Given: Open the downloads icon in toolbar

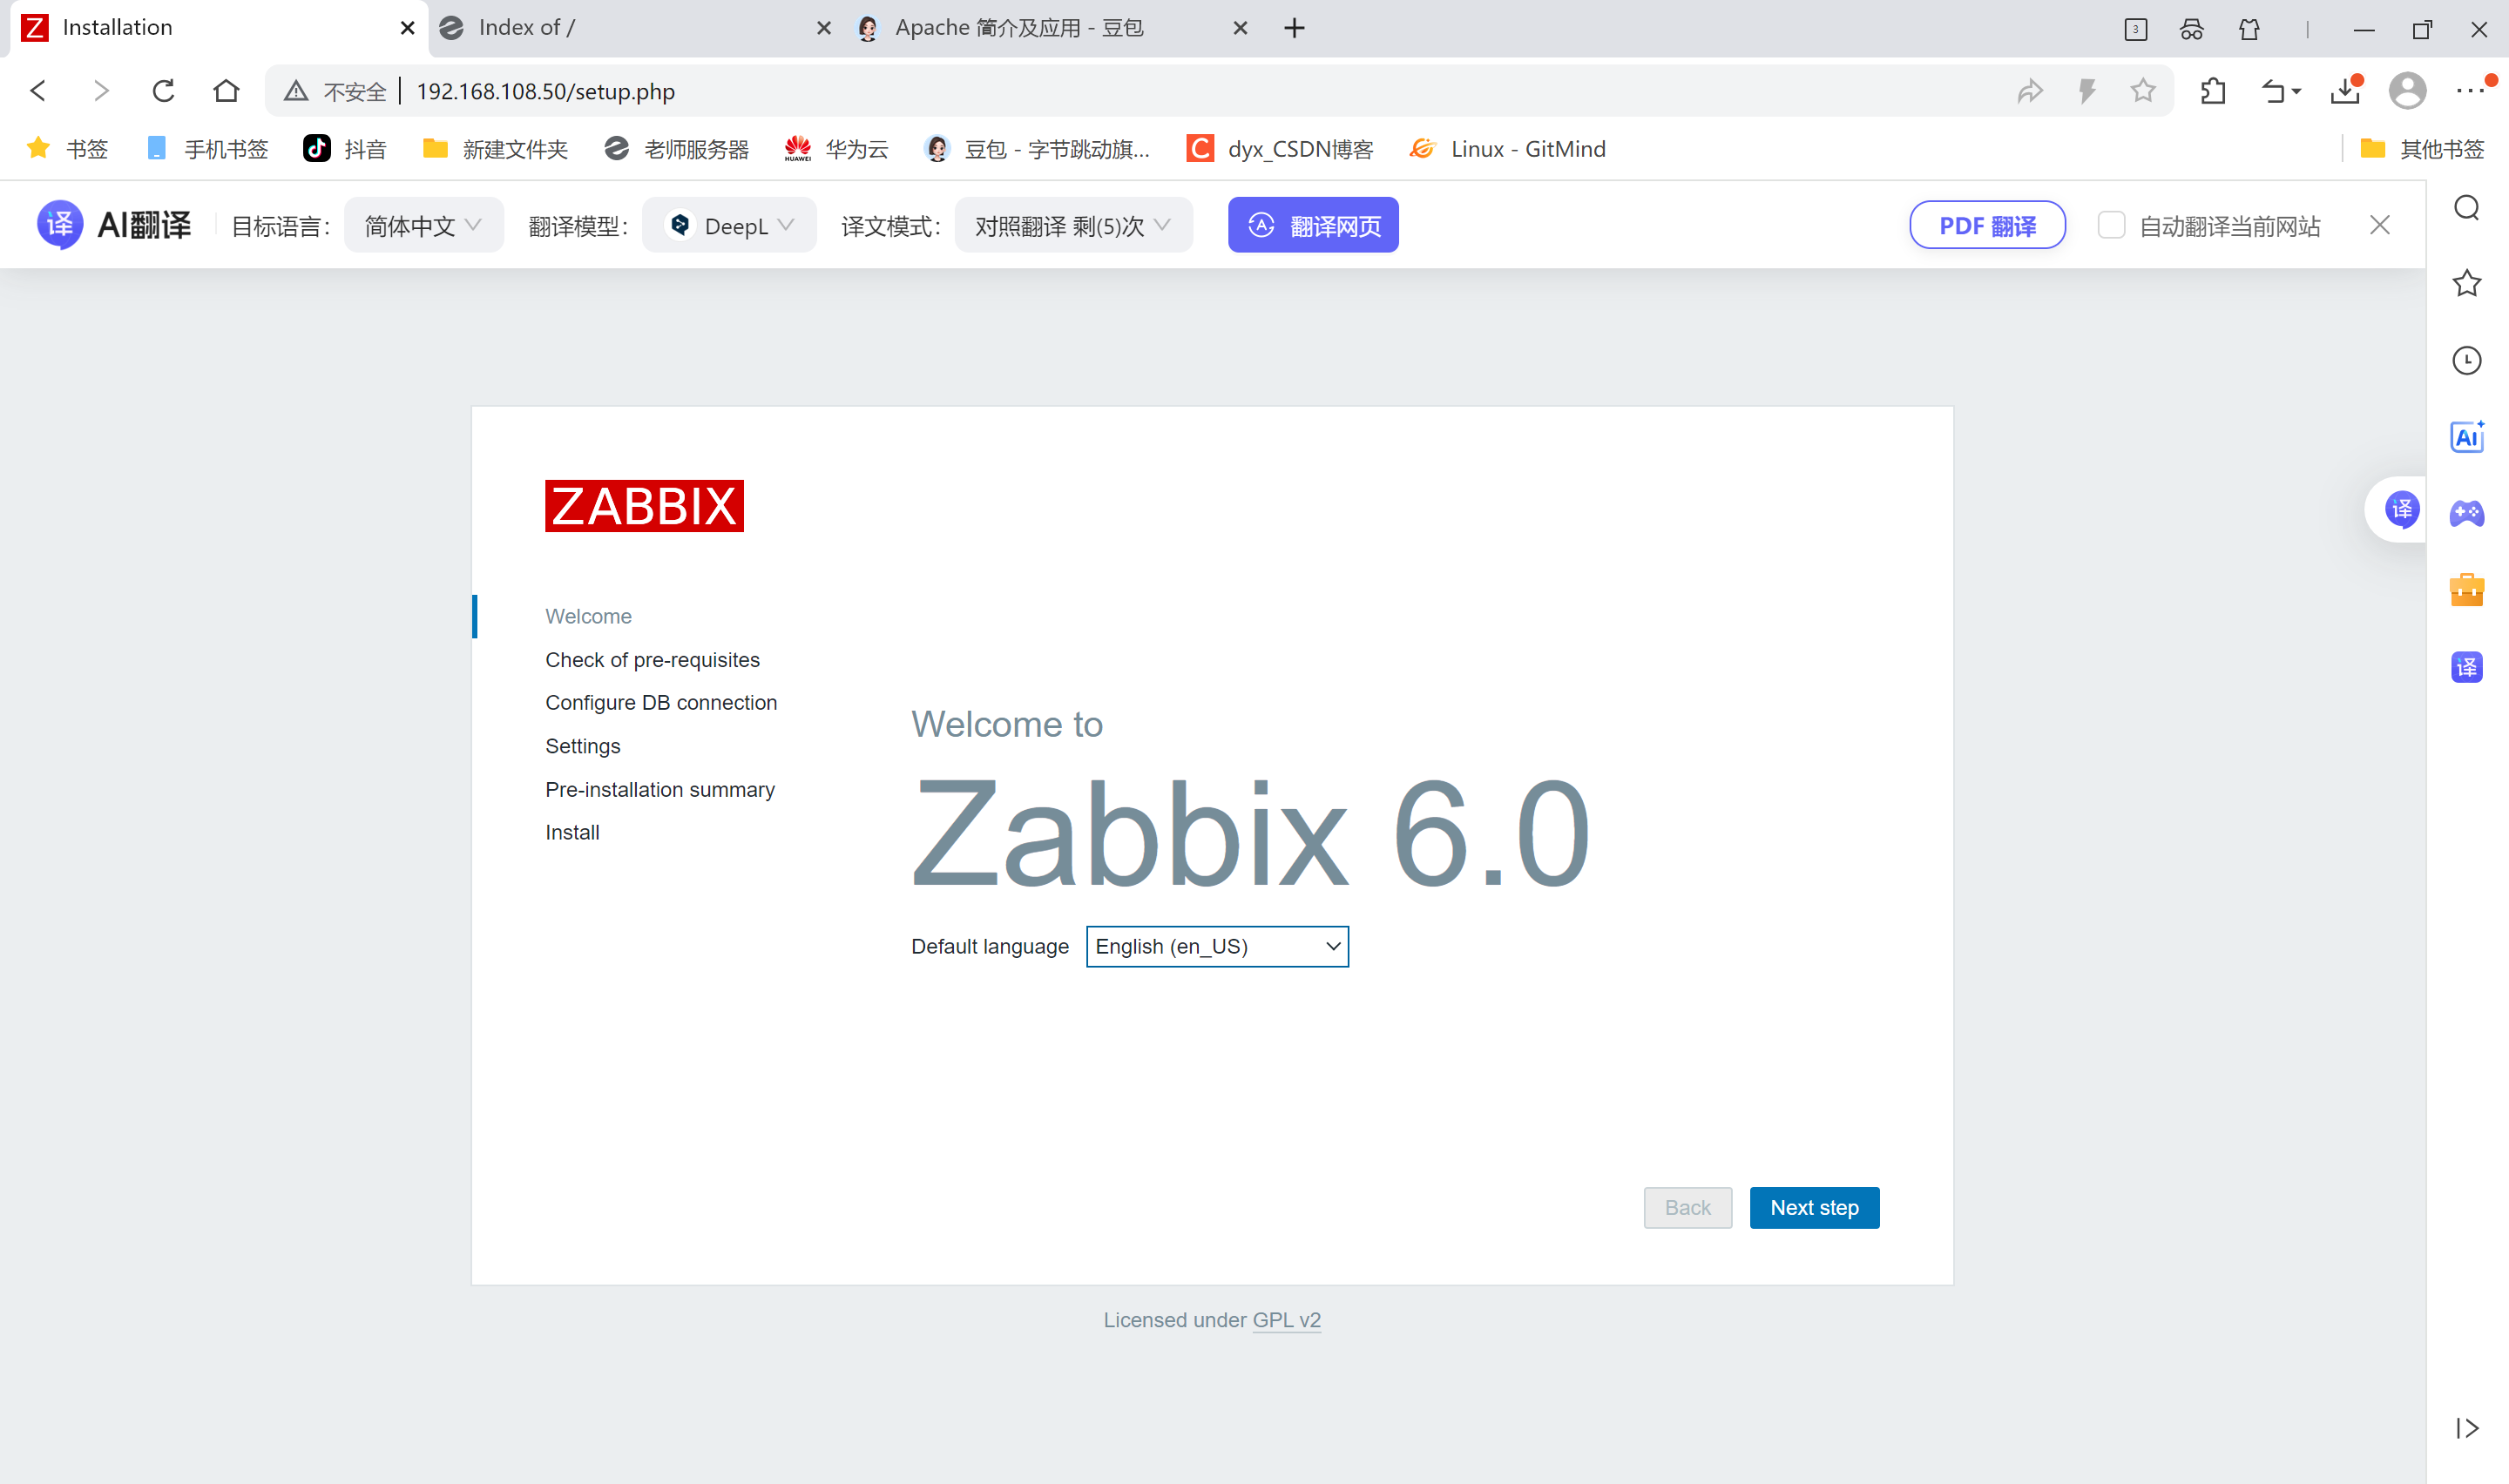Looking at the screenshot, I should [2344, 91].
